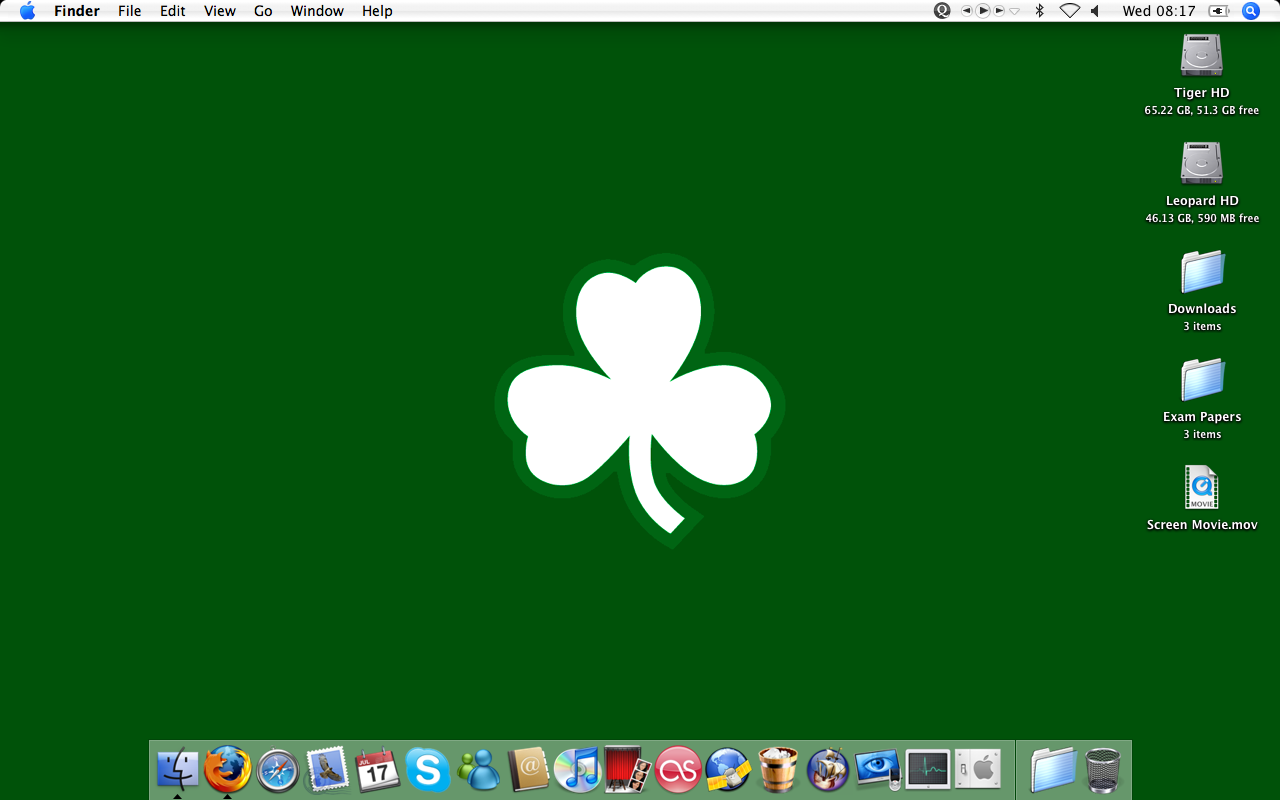1280x800 pixels.
Task: Open the folder stack in the Dock
Action: coord(1053,770)
